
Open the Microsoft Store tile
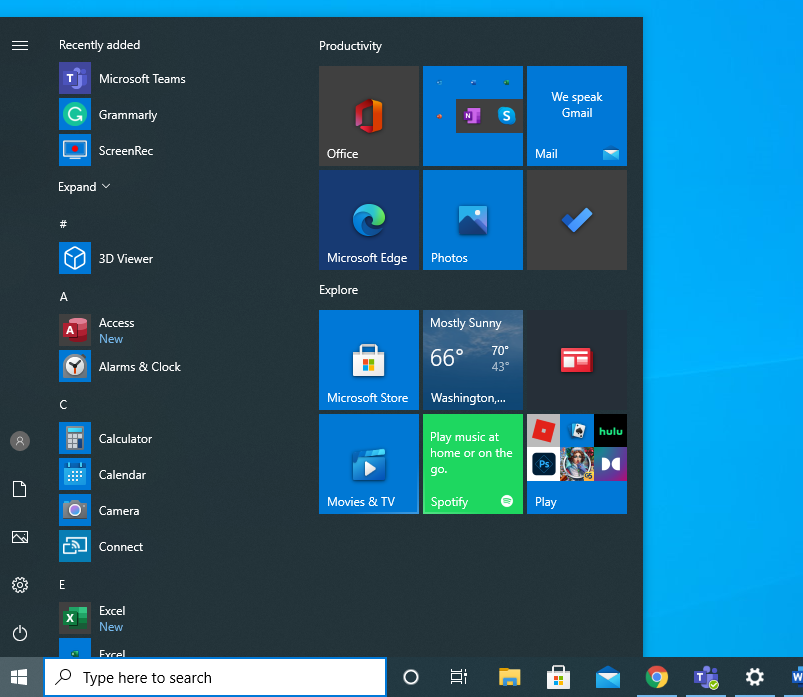coord(369,360)
